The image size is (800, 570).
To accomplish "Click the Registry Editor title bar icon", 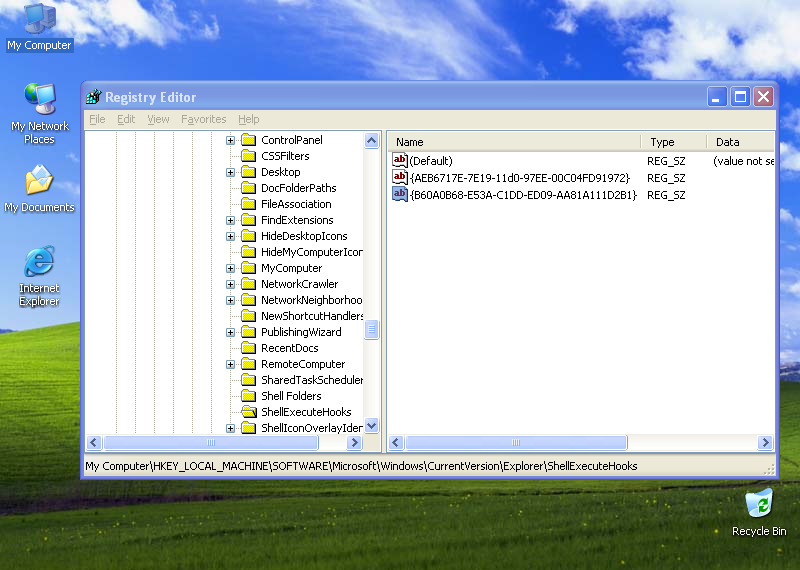I will (x=94, y=96).
